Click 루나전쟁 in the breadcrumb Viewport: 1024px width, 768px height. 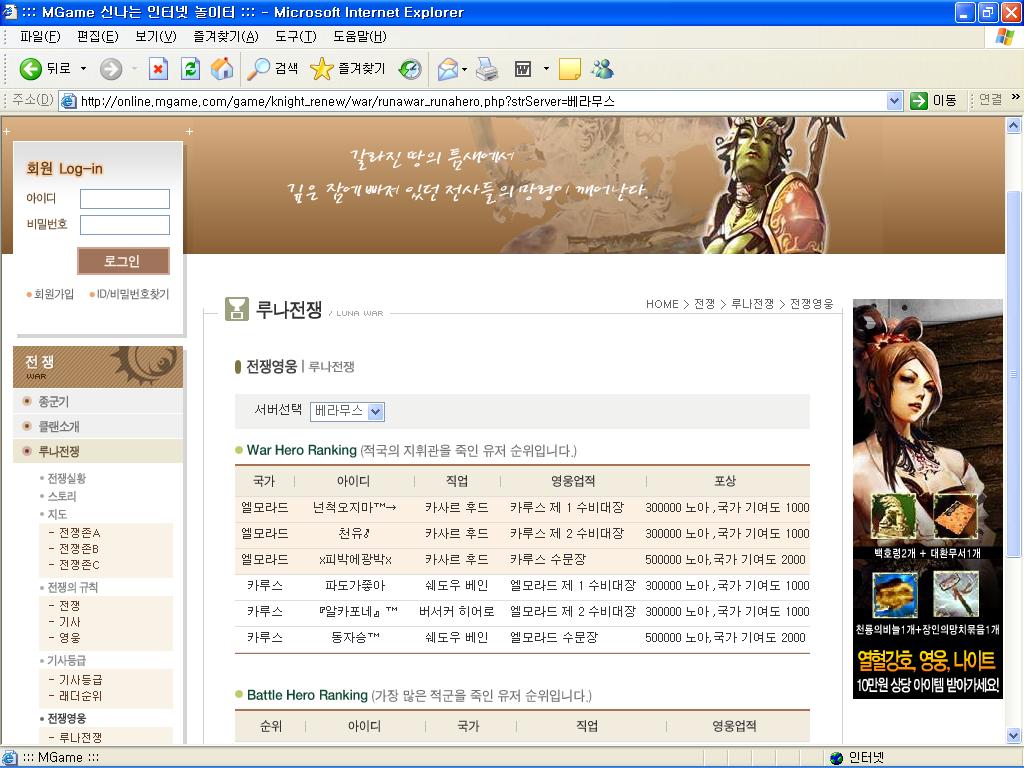tap(752, 304)
